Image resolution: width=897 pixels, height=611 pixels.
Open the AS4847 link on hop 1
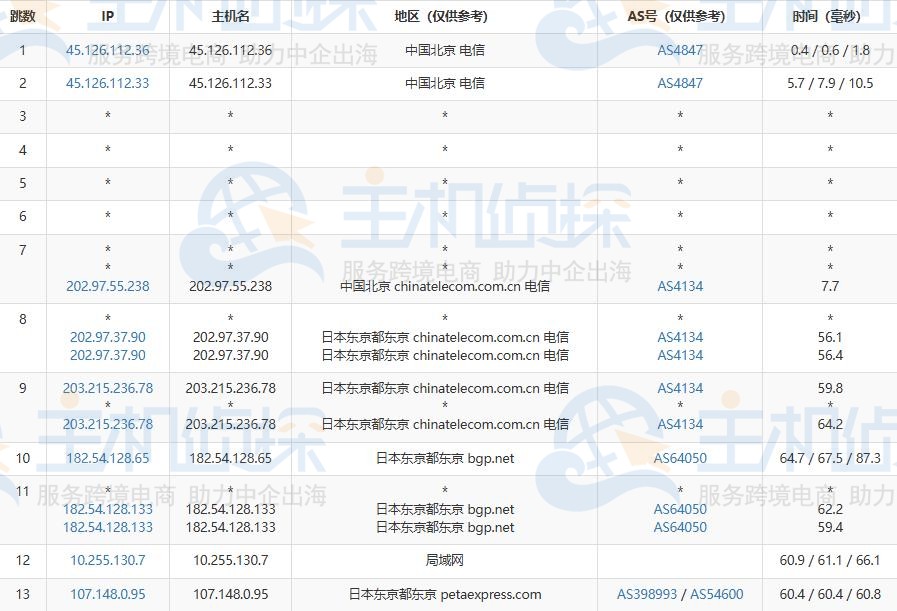(x=679, y=49)
